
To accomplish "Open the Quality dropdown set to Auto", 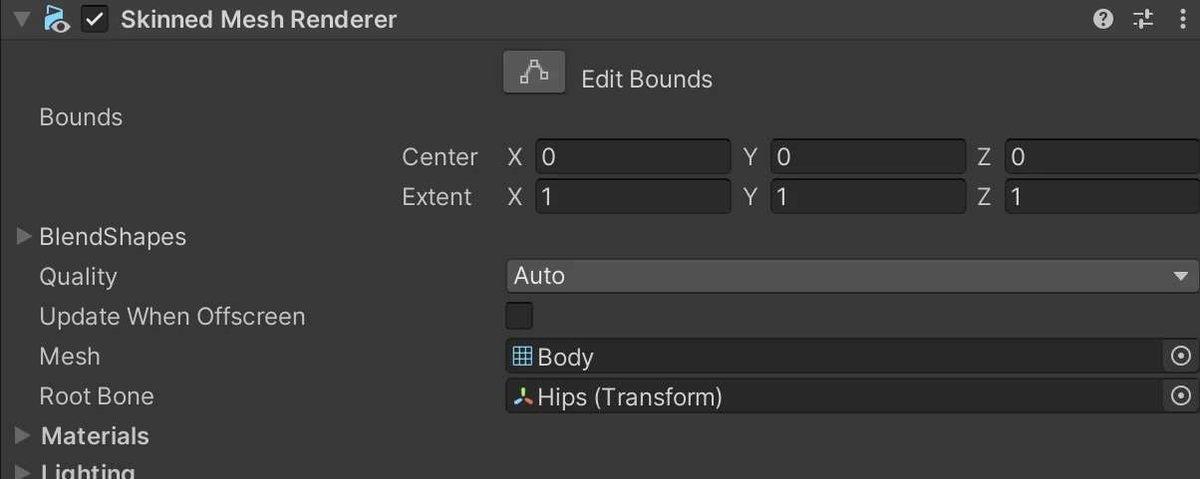I will pyautogui.click(x=852, y=276).
